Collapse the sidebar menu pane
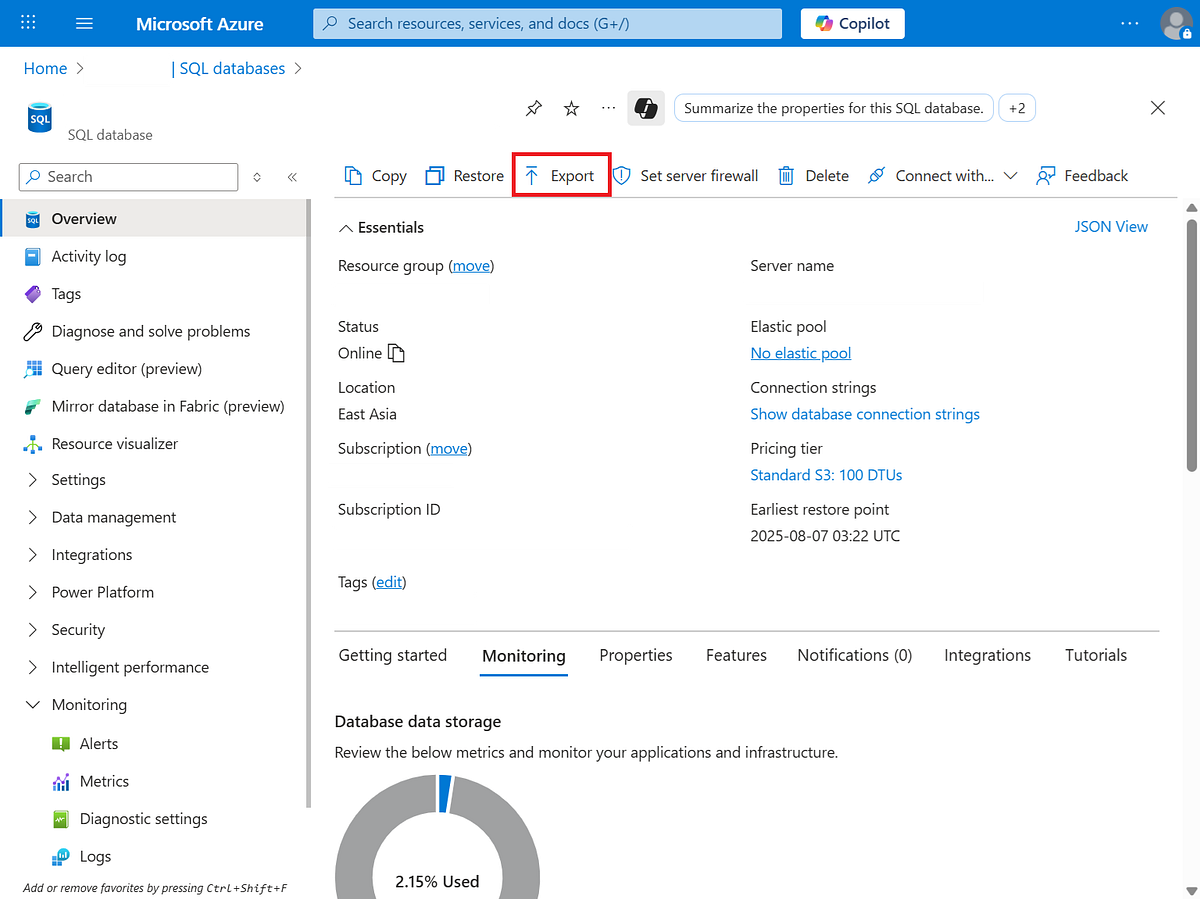This screenshot has height=899, width=1200. (x=292, y=176)
